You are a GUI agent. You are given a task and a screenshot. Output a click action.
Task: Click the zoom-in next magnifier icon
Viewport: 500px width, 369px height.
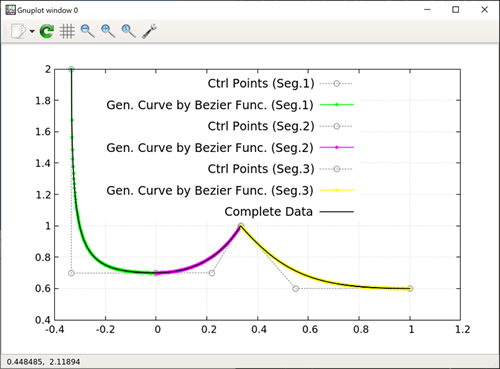coord(108,31)
